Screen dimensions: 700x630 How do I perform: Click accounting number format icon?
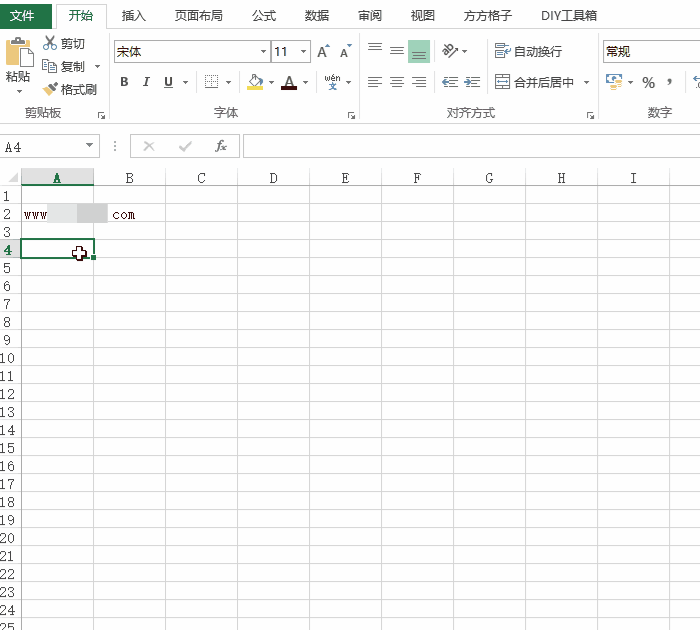(614, 82)
